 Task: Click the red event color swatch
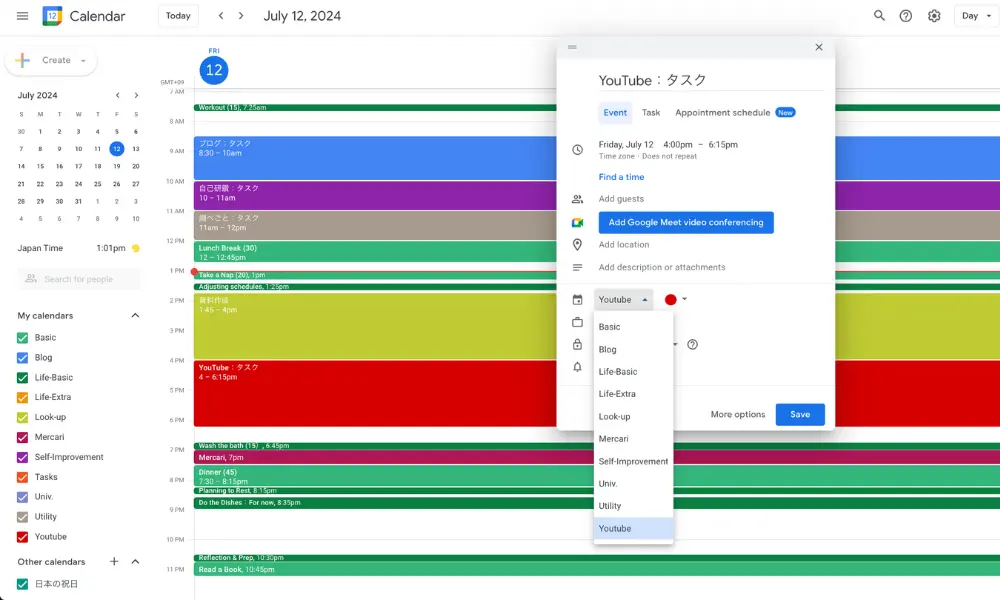[x=670, y=300]
